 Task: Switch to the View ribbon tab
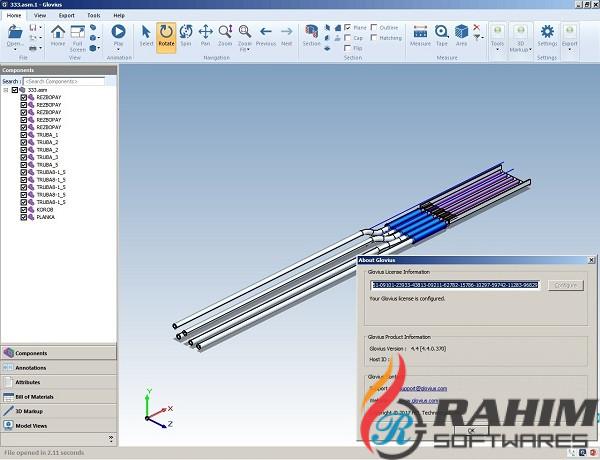click(40, 15)
